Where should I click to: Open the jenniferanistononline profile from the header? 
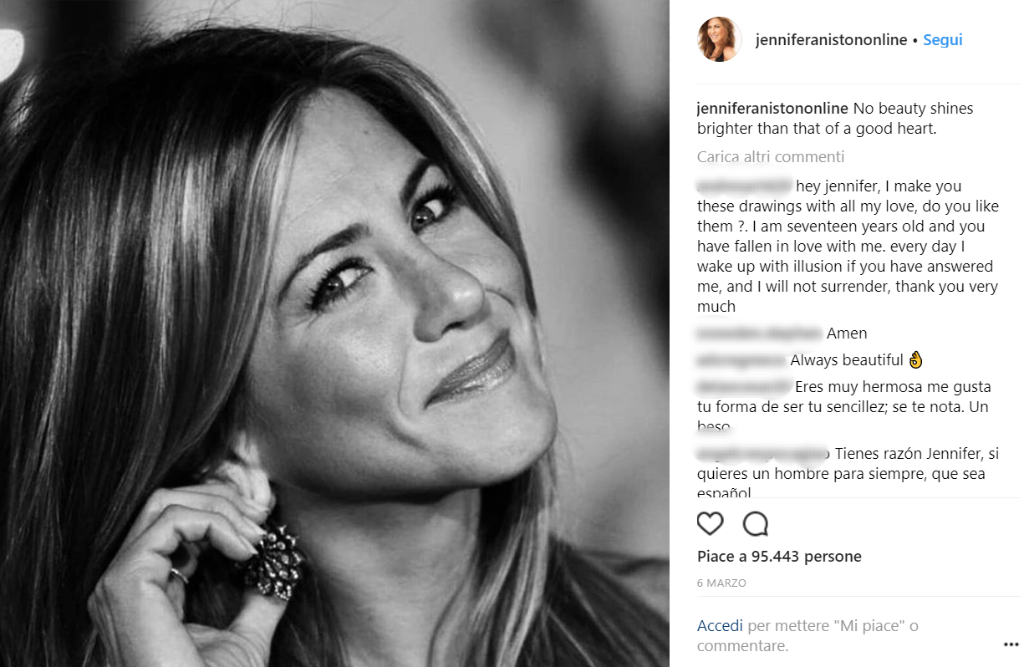click(832, 40)
